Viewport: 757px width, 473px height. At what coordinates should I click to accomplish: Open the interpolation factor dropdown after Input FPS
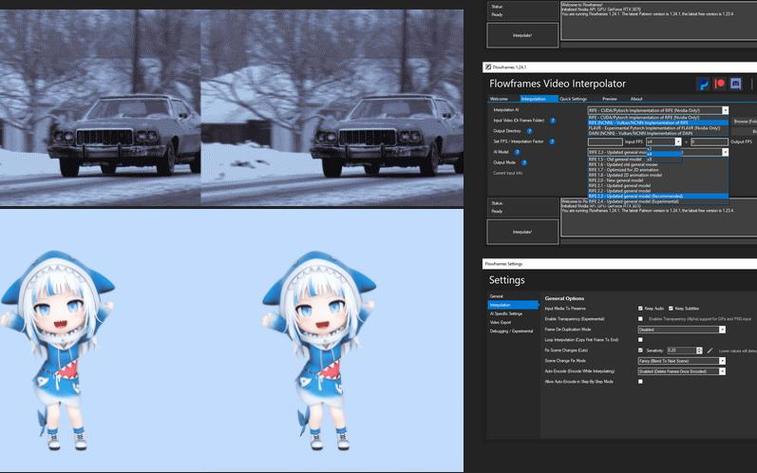tap(664, 142)
